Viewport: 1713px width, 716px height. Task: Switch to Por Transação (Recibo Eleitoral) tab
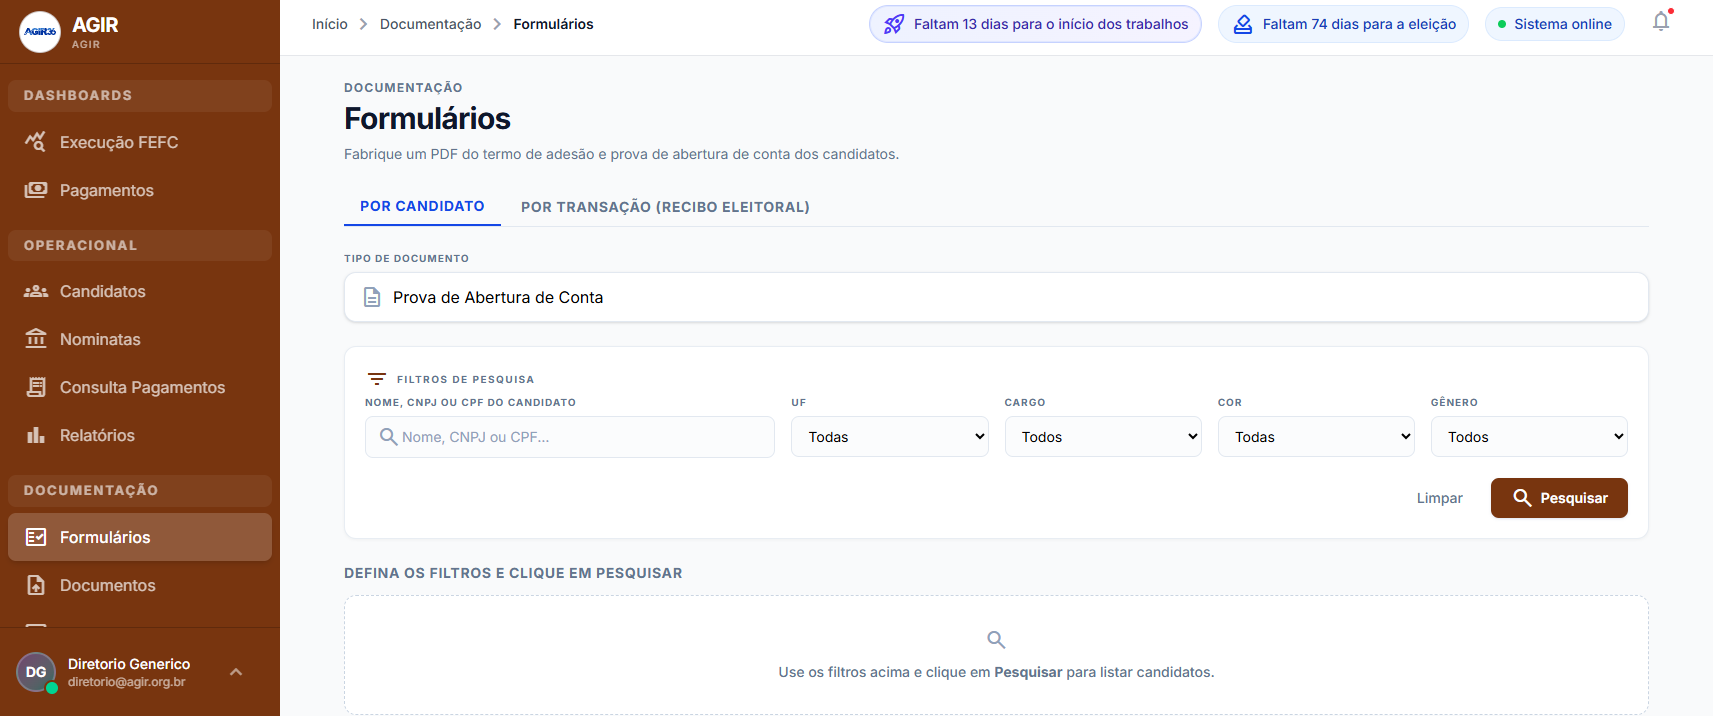coord(665,207)
